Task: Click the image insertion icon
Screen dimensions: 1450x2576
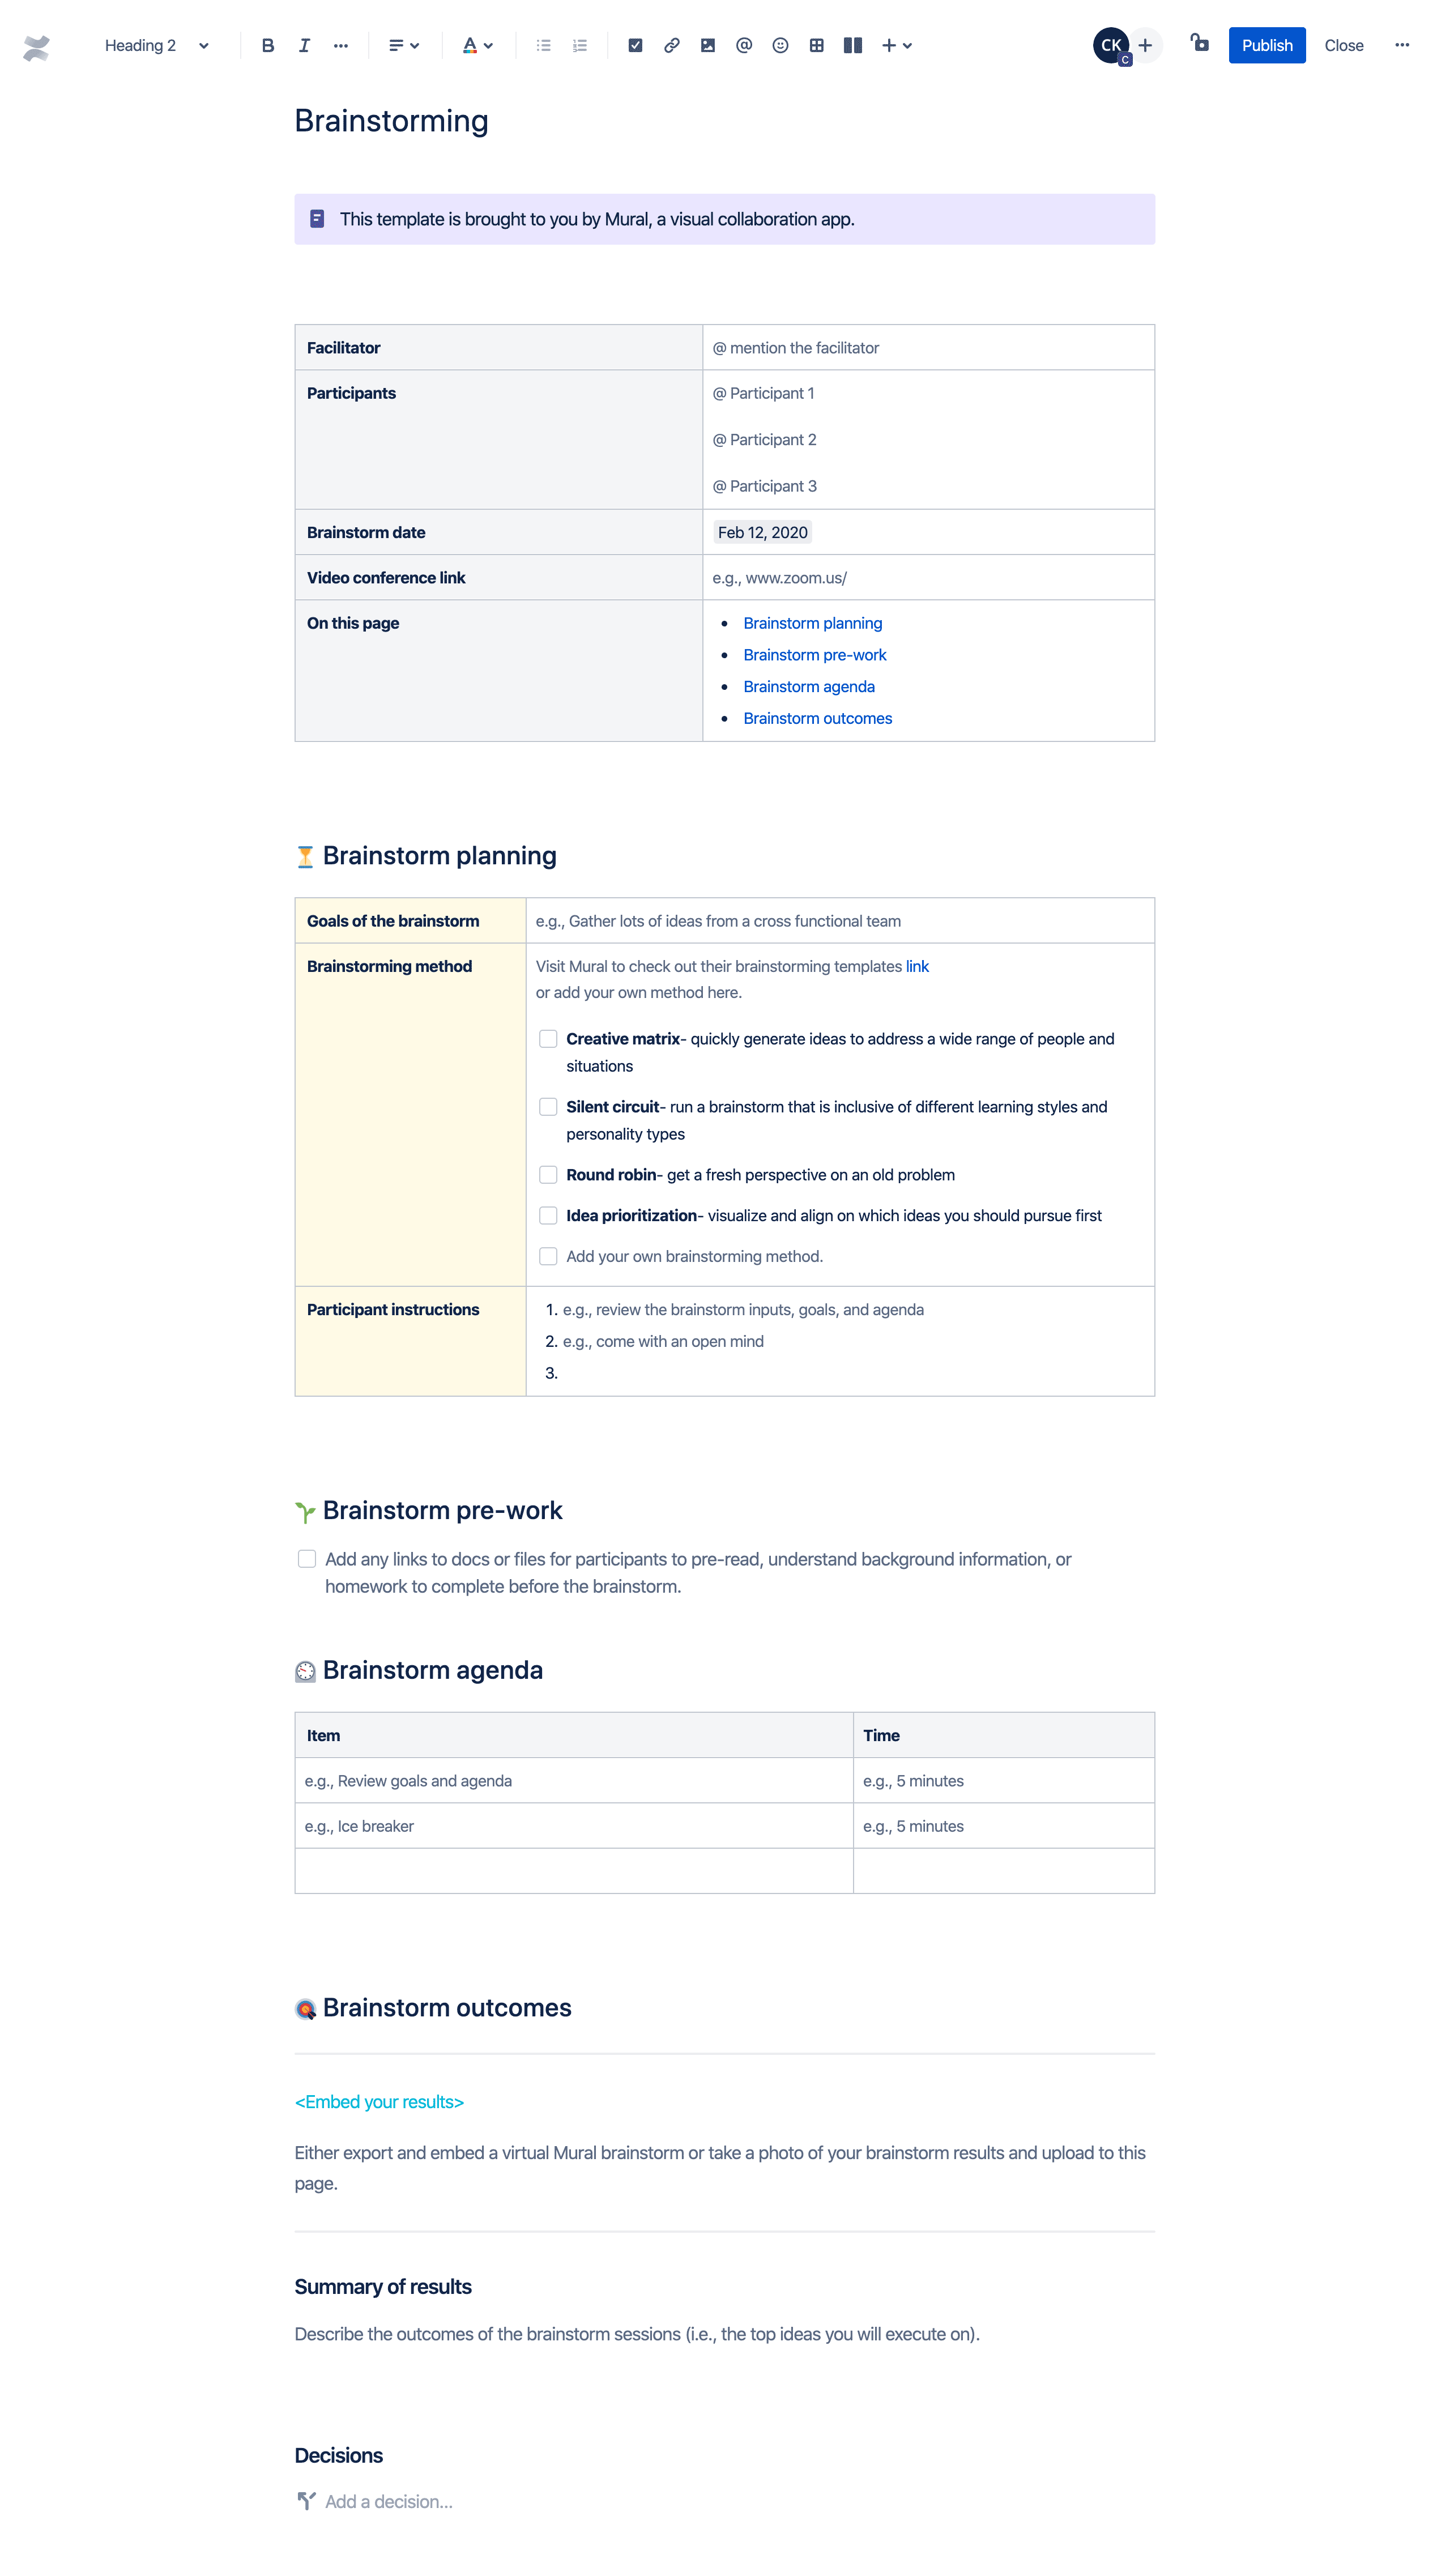Action: click(707, 44)
